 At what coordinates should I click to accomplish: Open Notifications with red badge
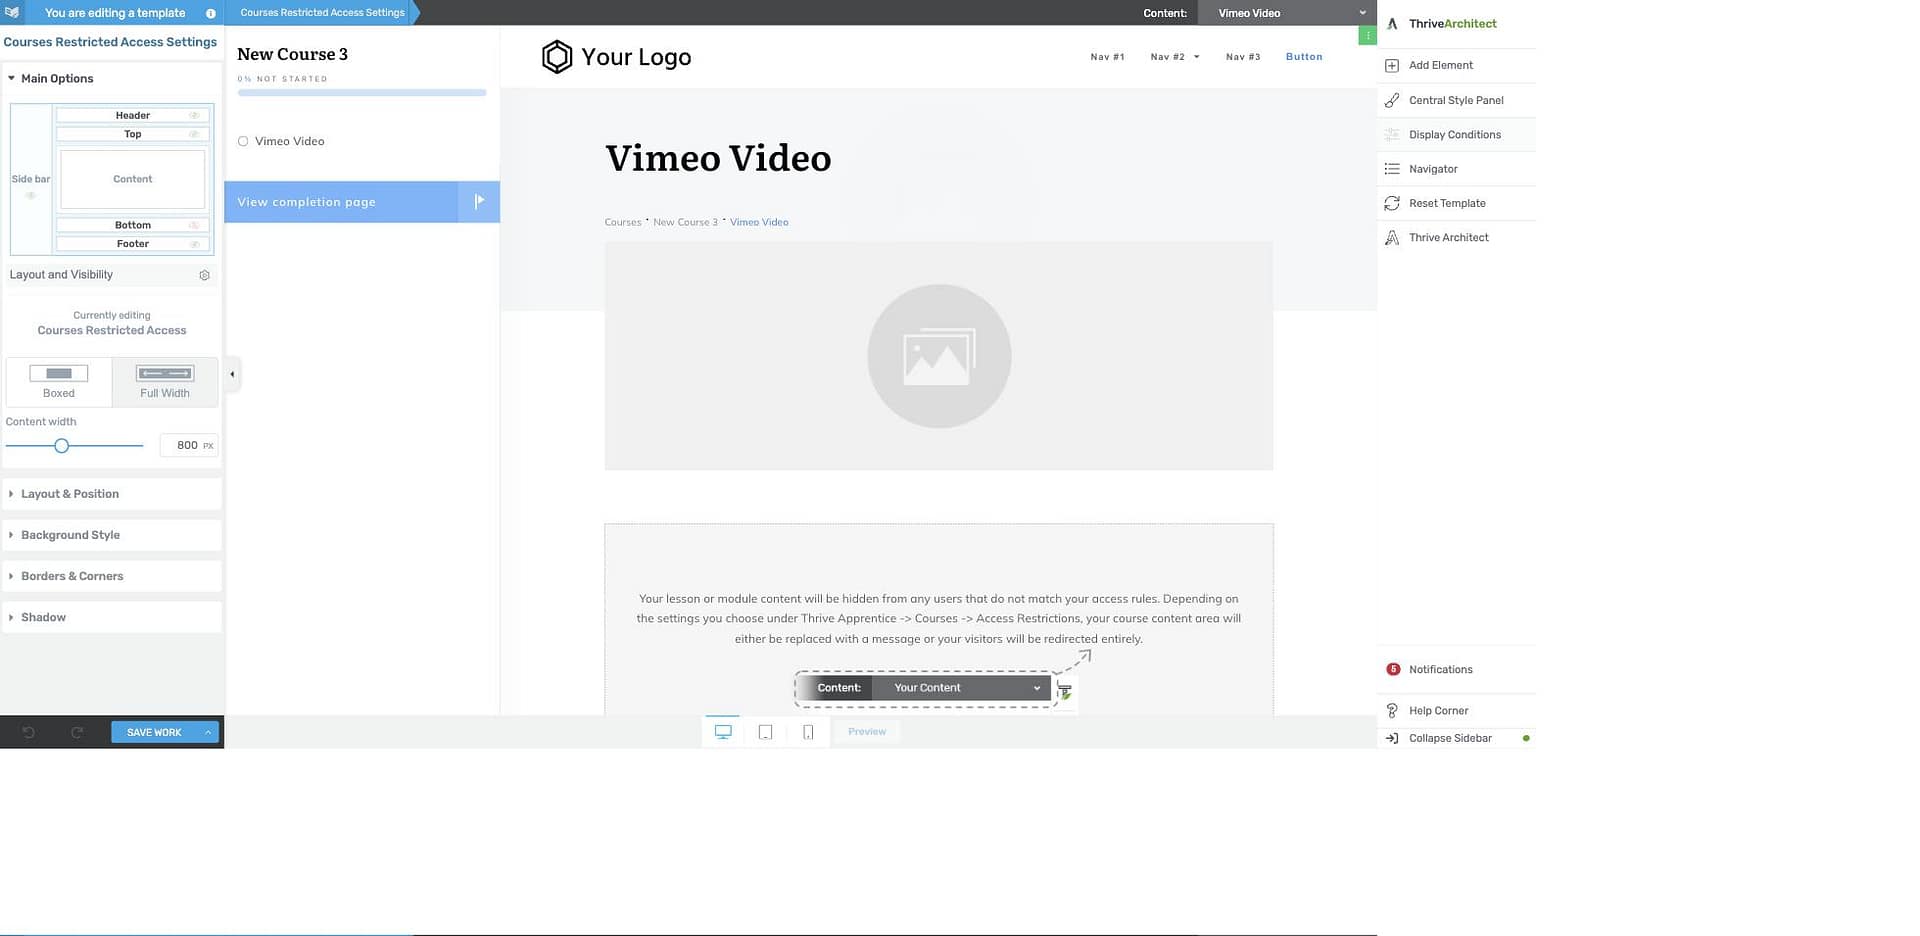click(x=1456, y=669)
